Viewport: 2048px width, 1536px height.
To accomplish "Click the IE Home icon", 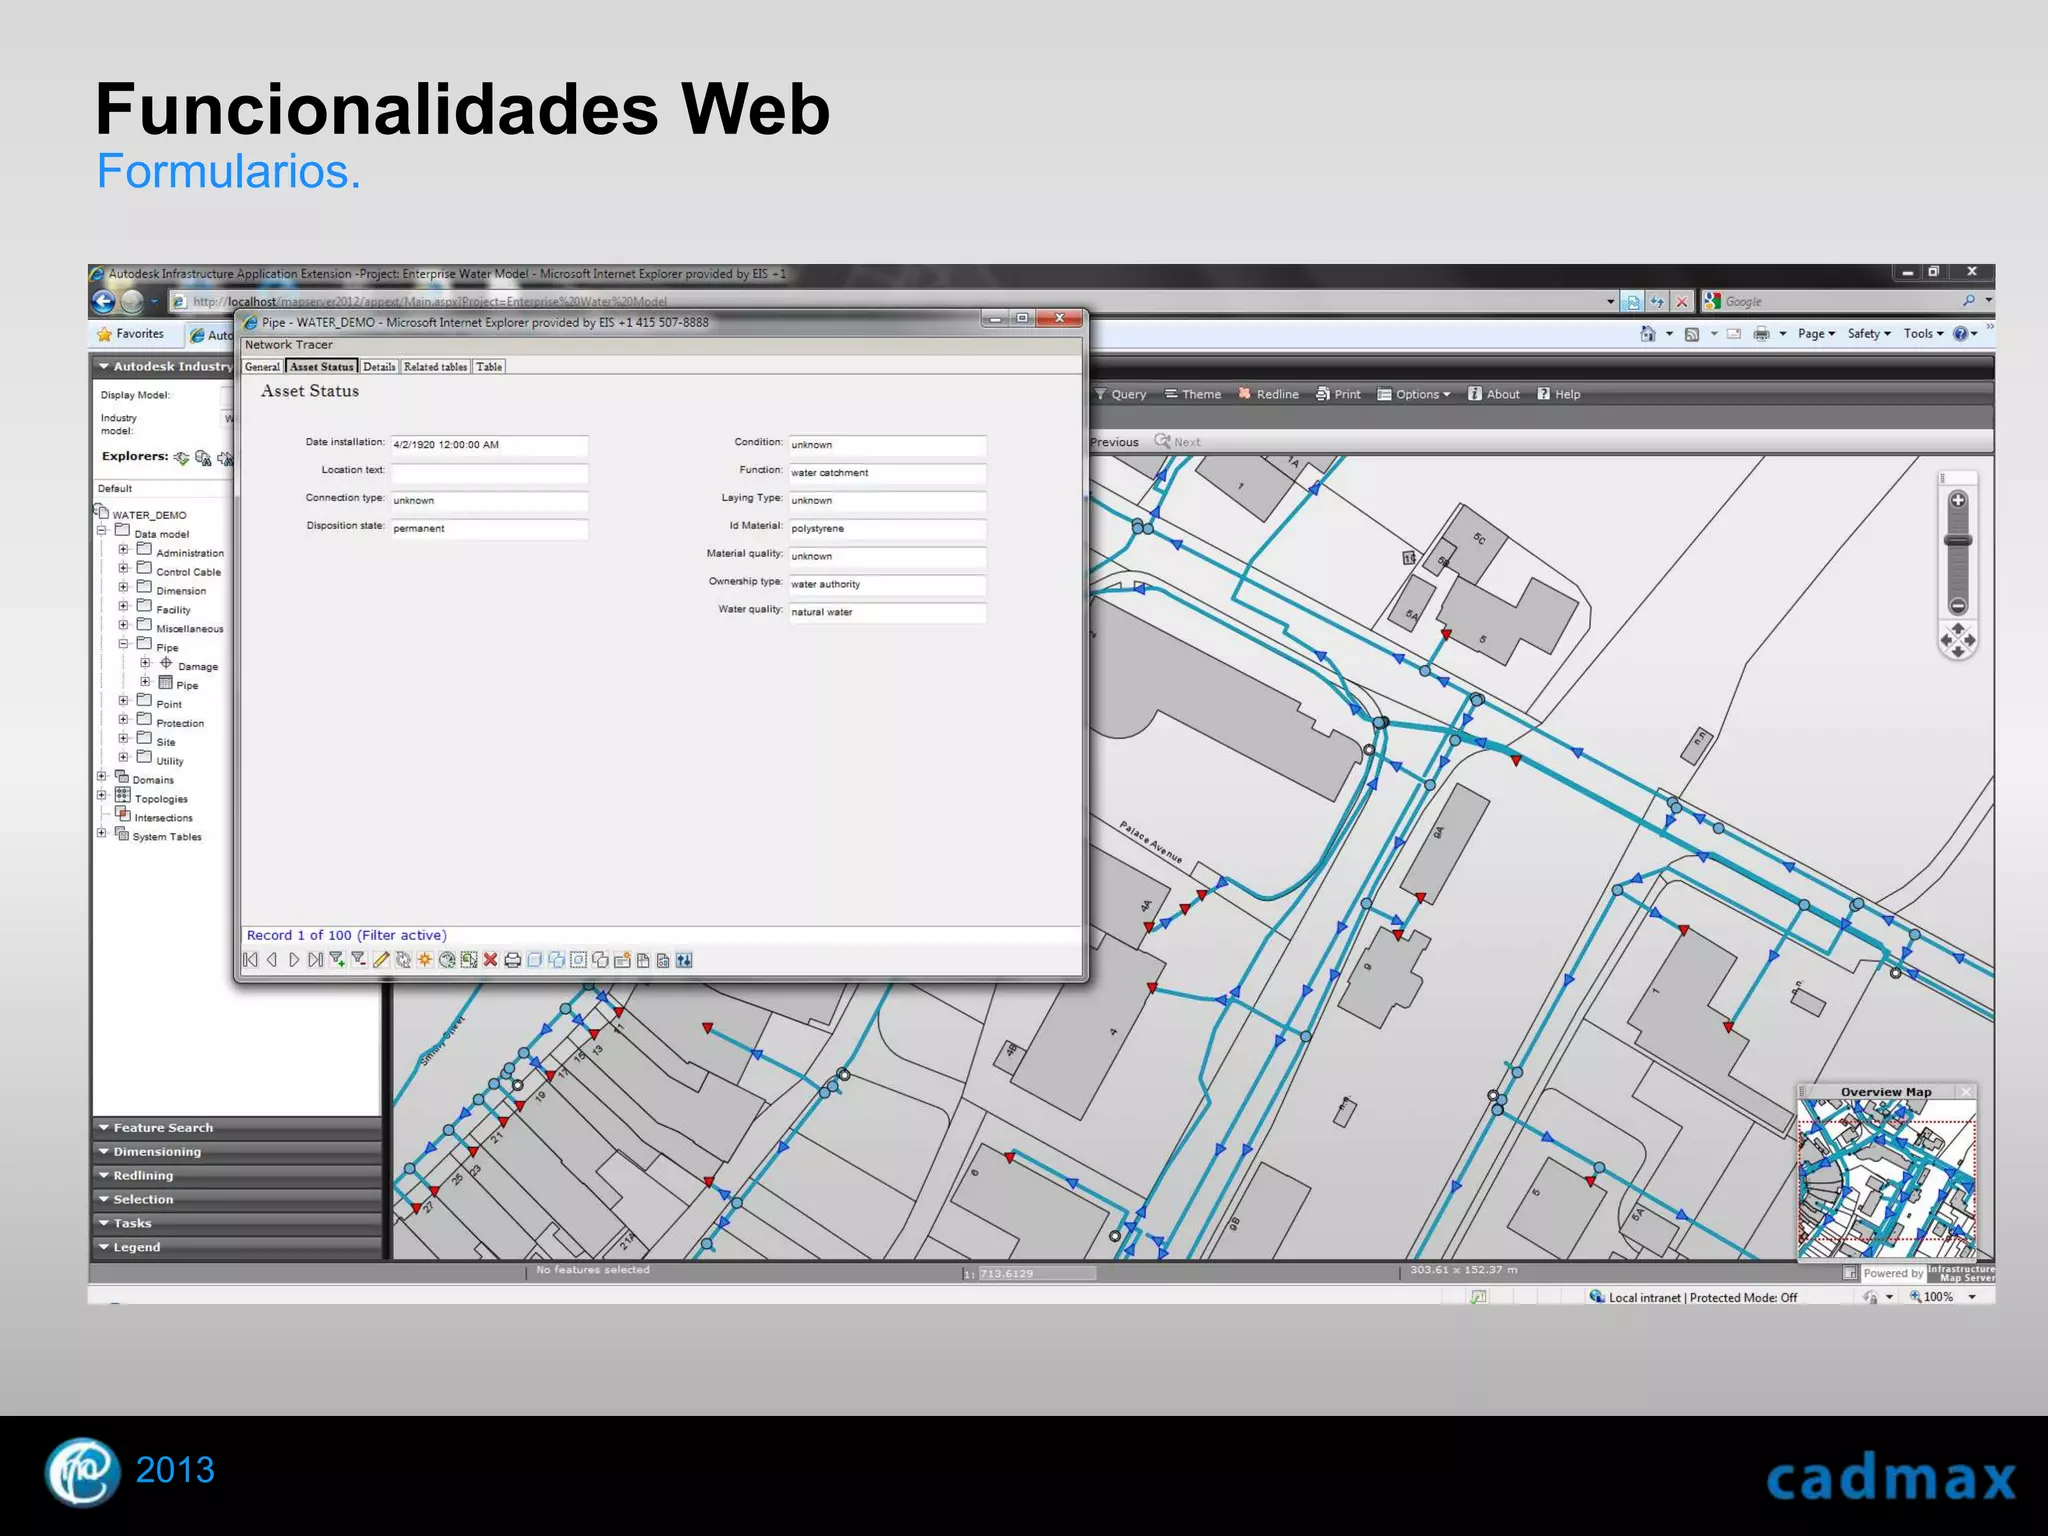I will 1648,334.
